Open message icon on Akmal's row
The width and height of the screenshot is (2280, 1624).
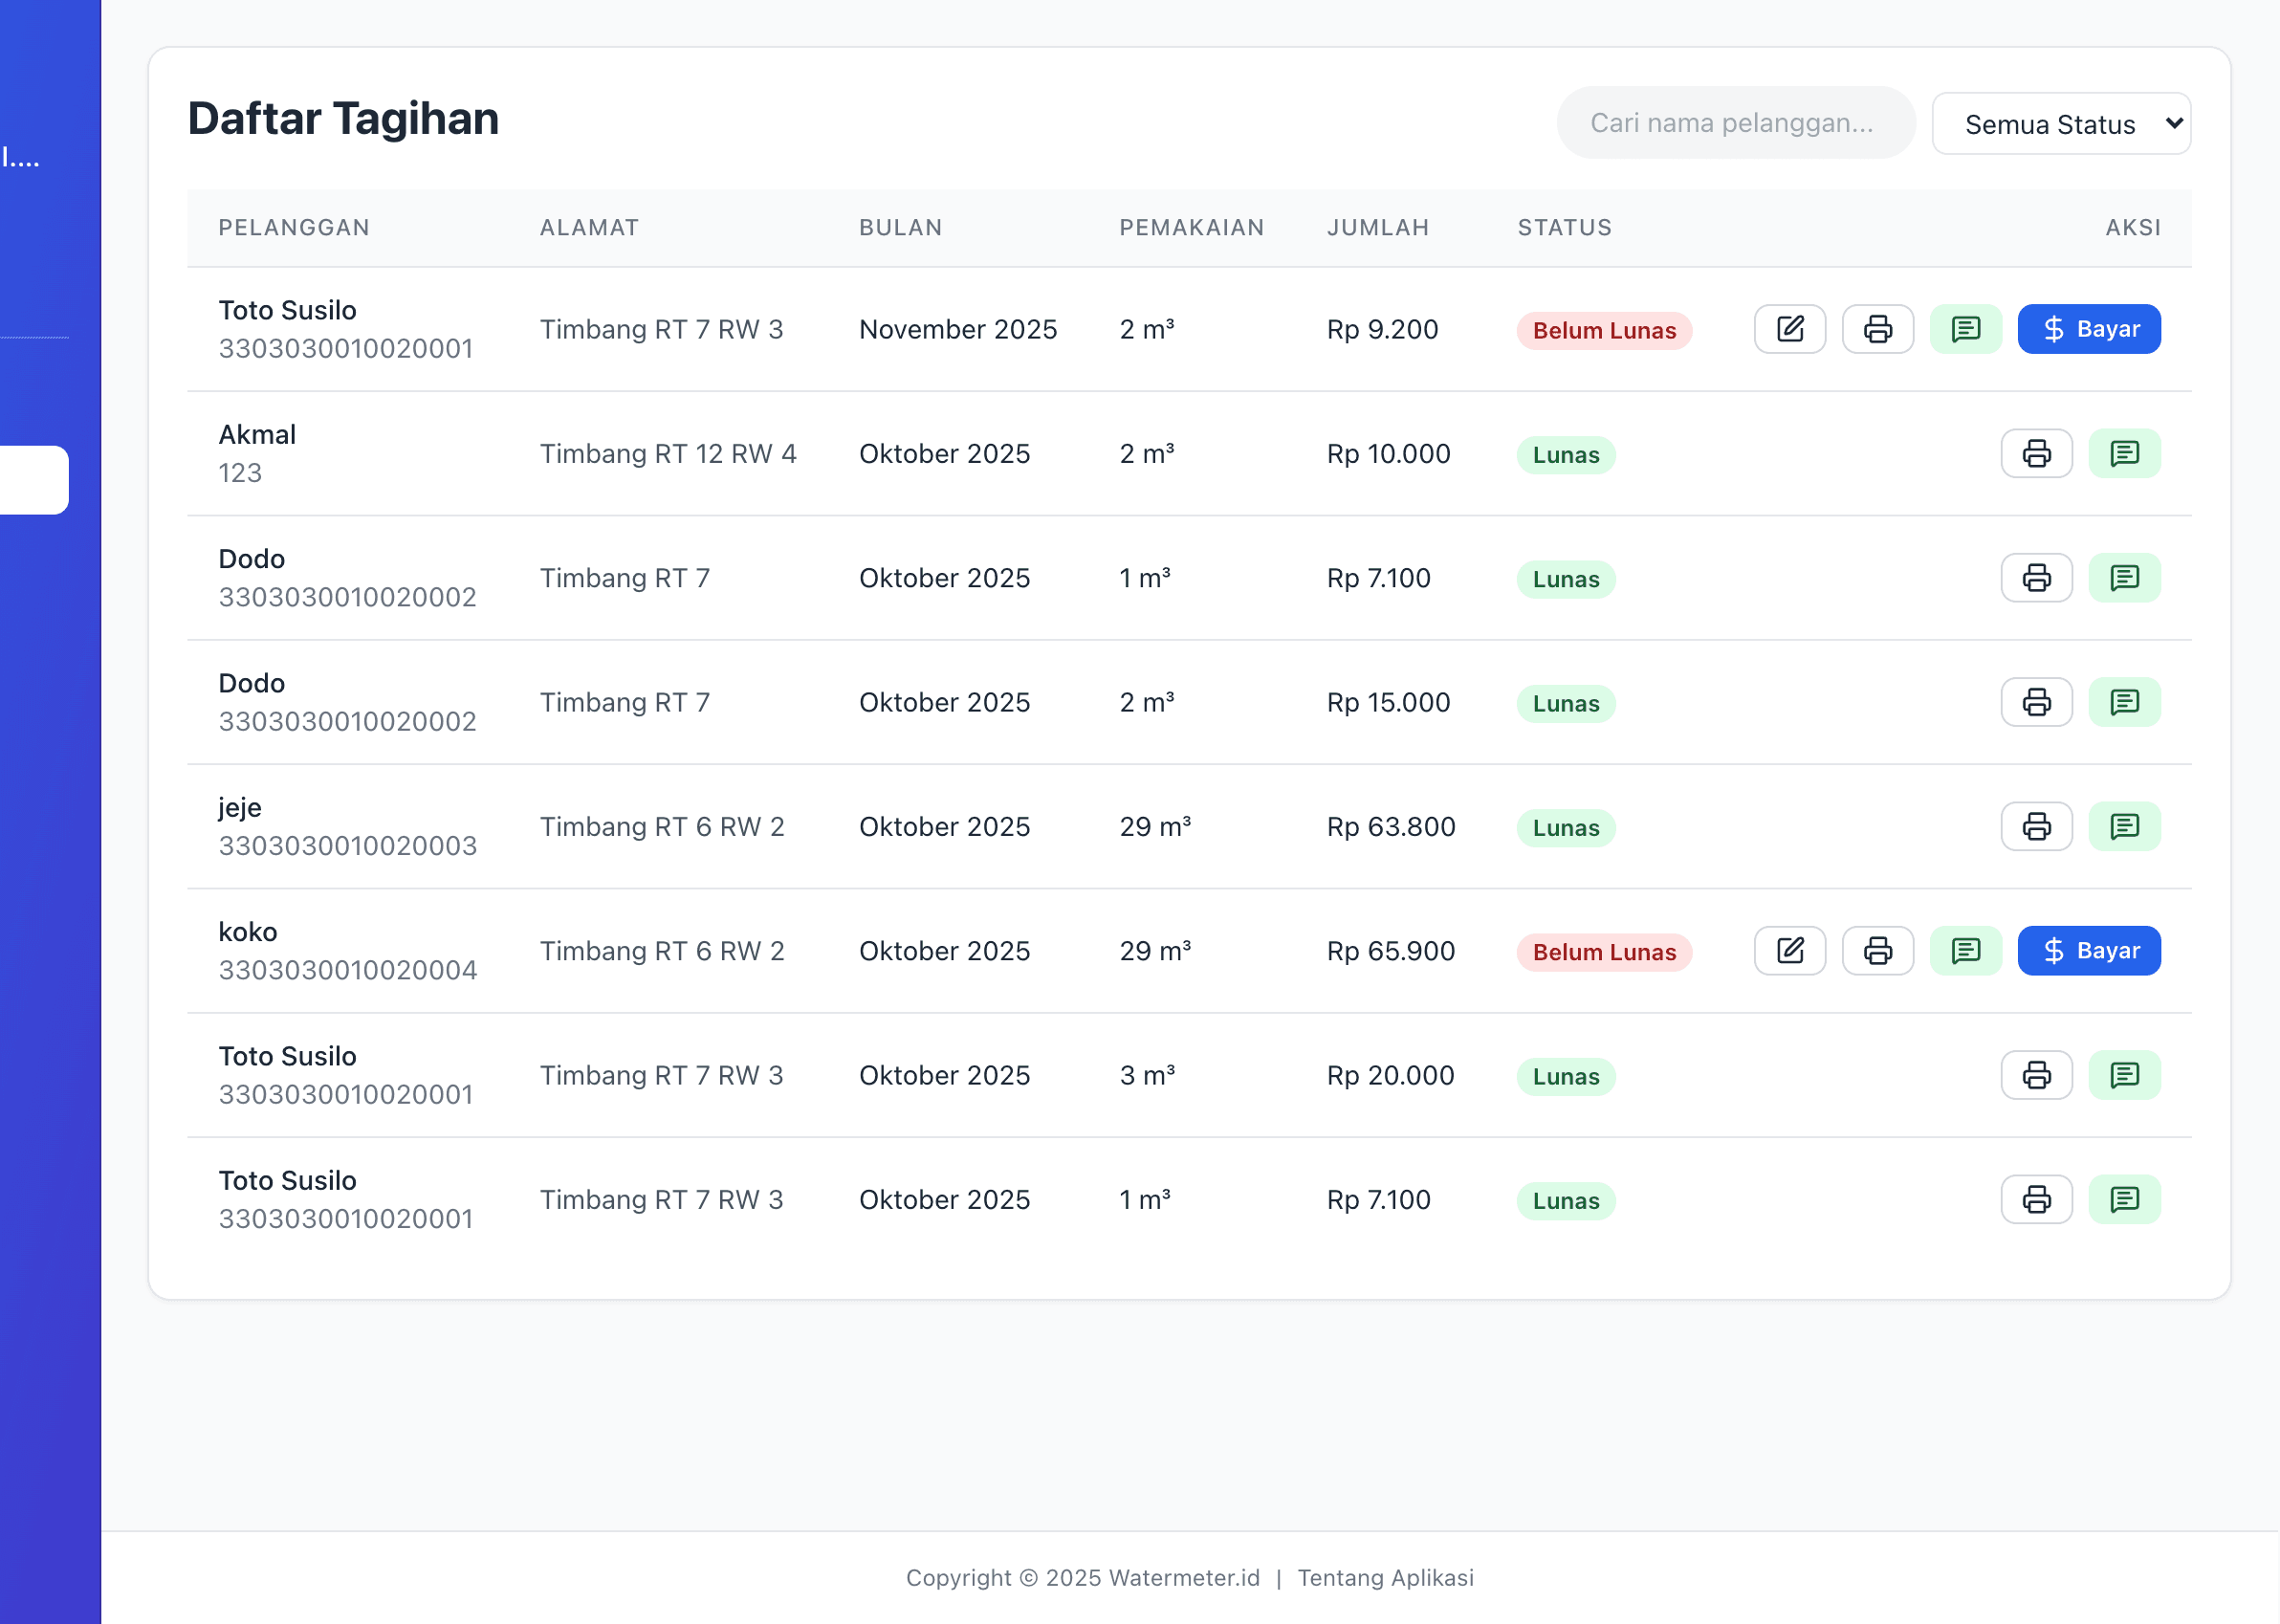point(2125,454)
